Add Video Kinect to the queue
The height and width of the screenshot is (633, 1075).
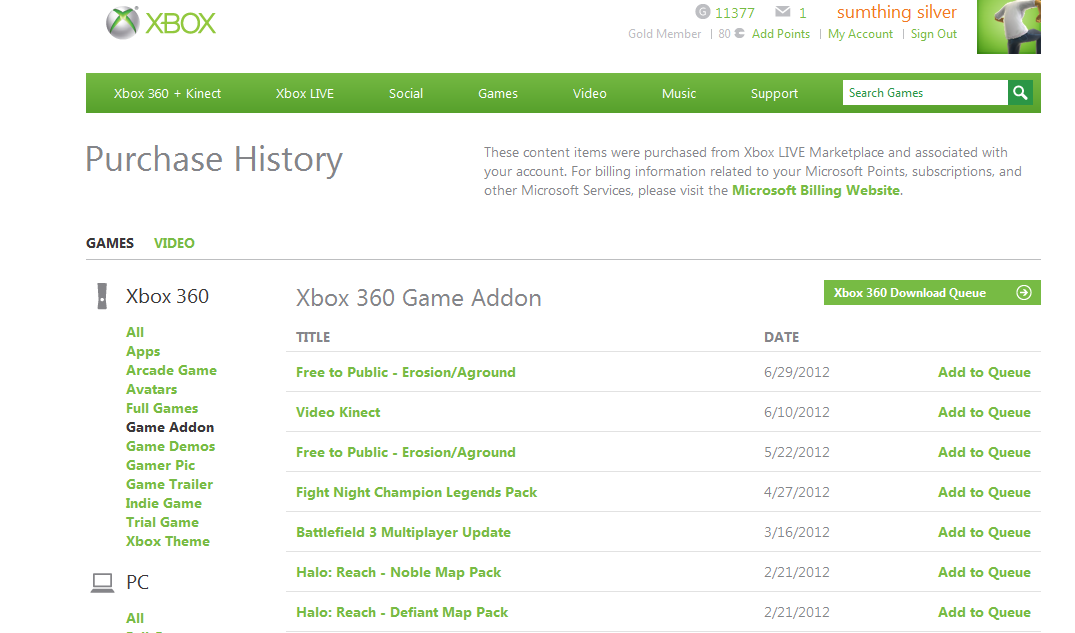pyautogui.click(x=984, y=412)
